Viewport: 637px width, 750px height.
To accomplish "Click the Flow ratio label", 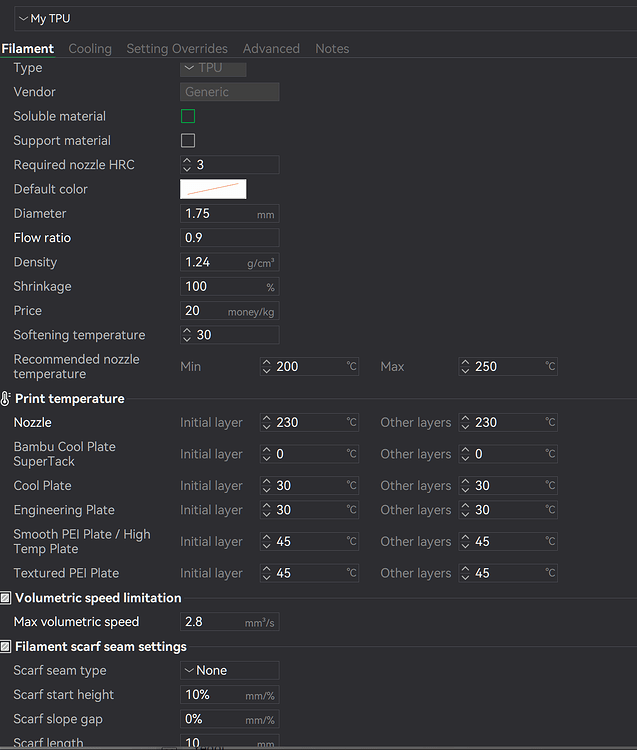I will tap(42, 238).
